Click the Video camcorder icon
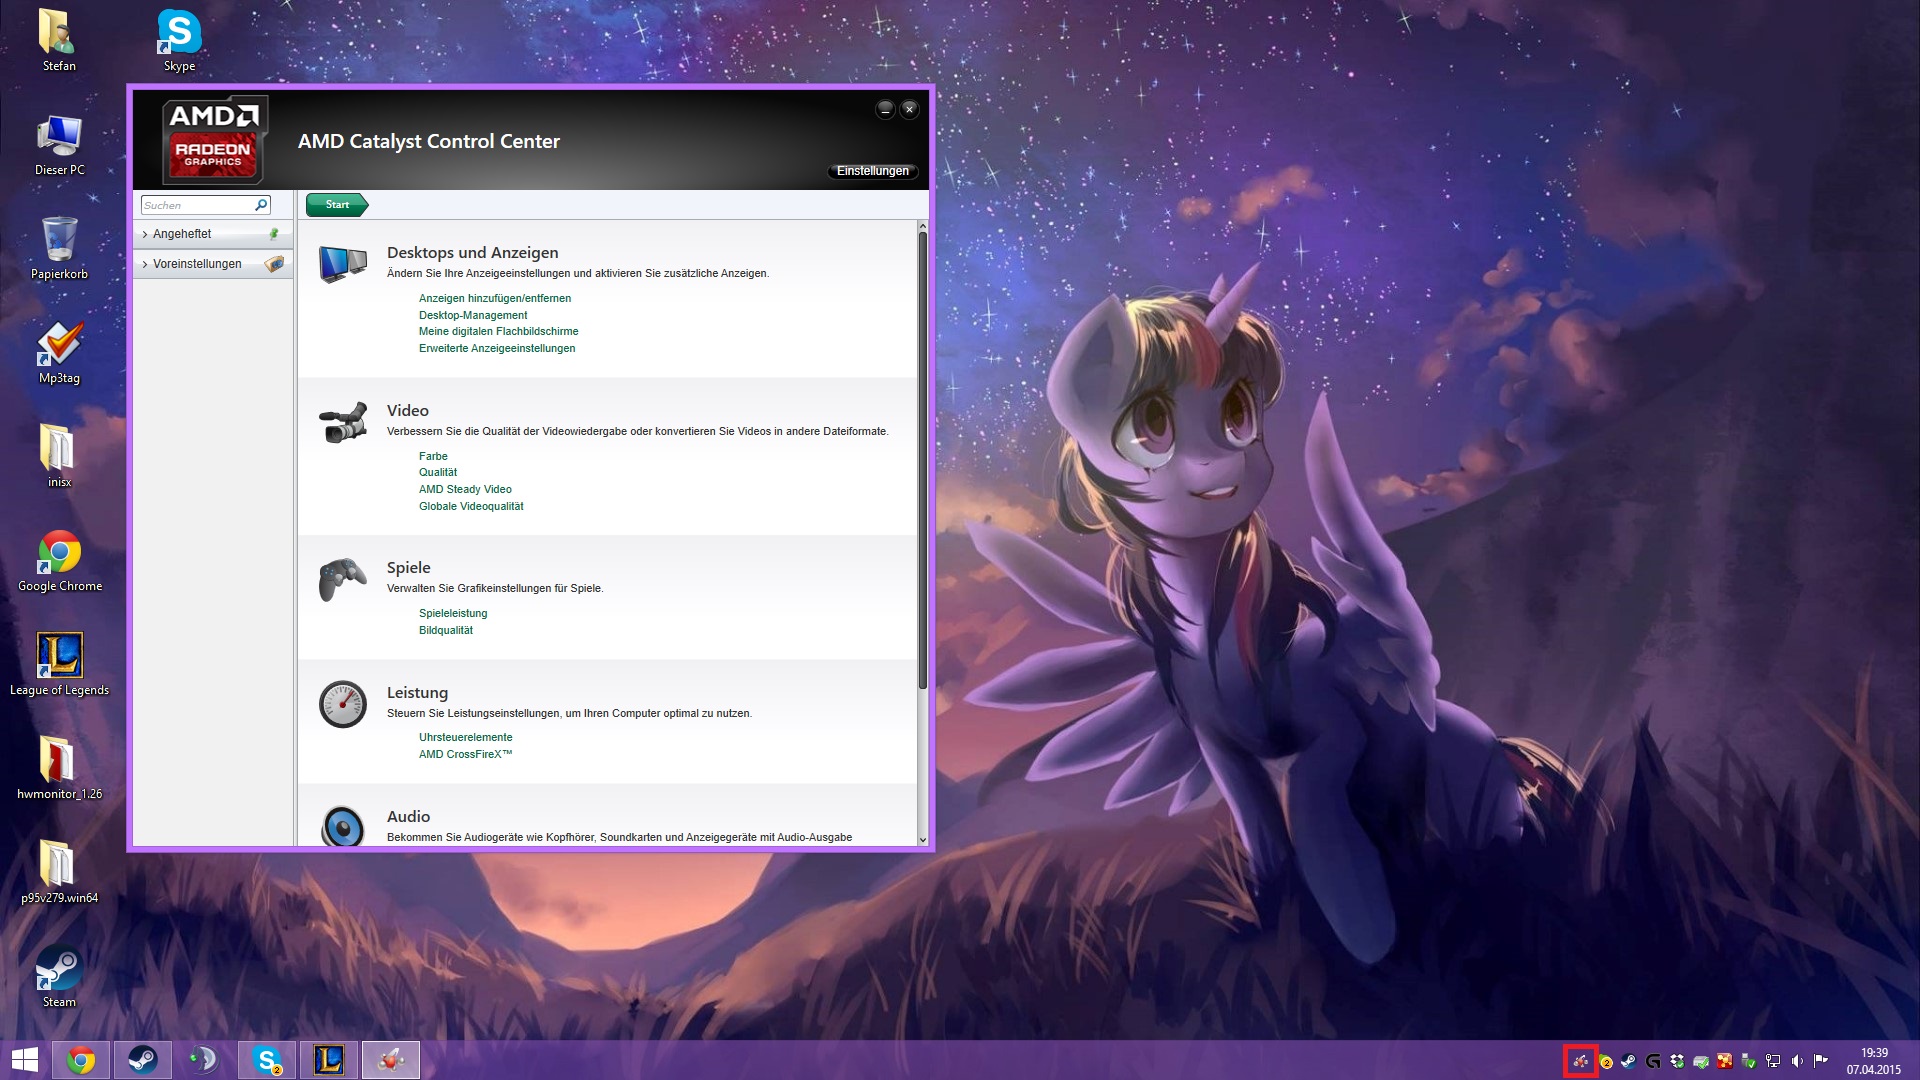Image resolution: width=1920 pixels, height=1080 pixels. point(342,423)
